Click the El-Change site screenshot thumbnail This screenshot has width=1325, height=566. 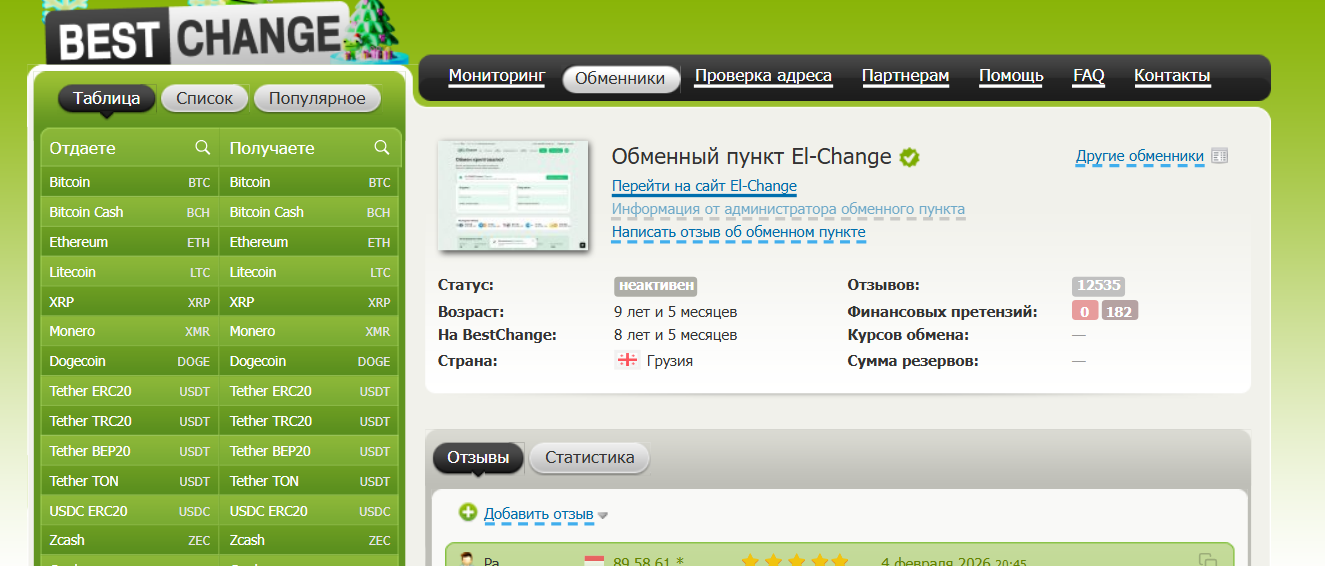point(513,196)
